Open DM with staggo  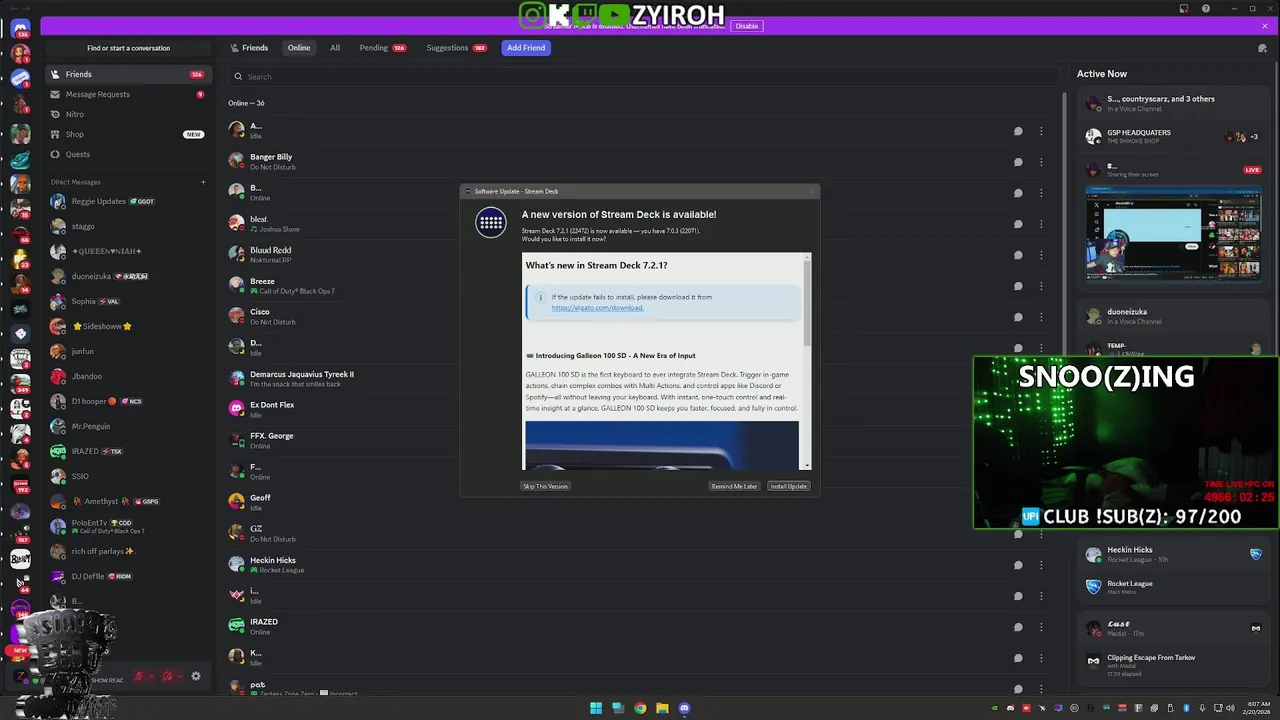127,226
